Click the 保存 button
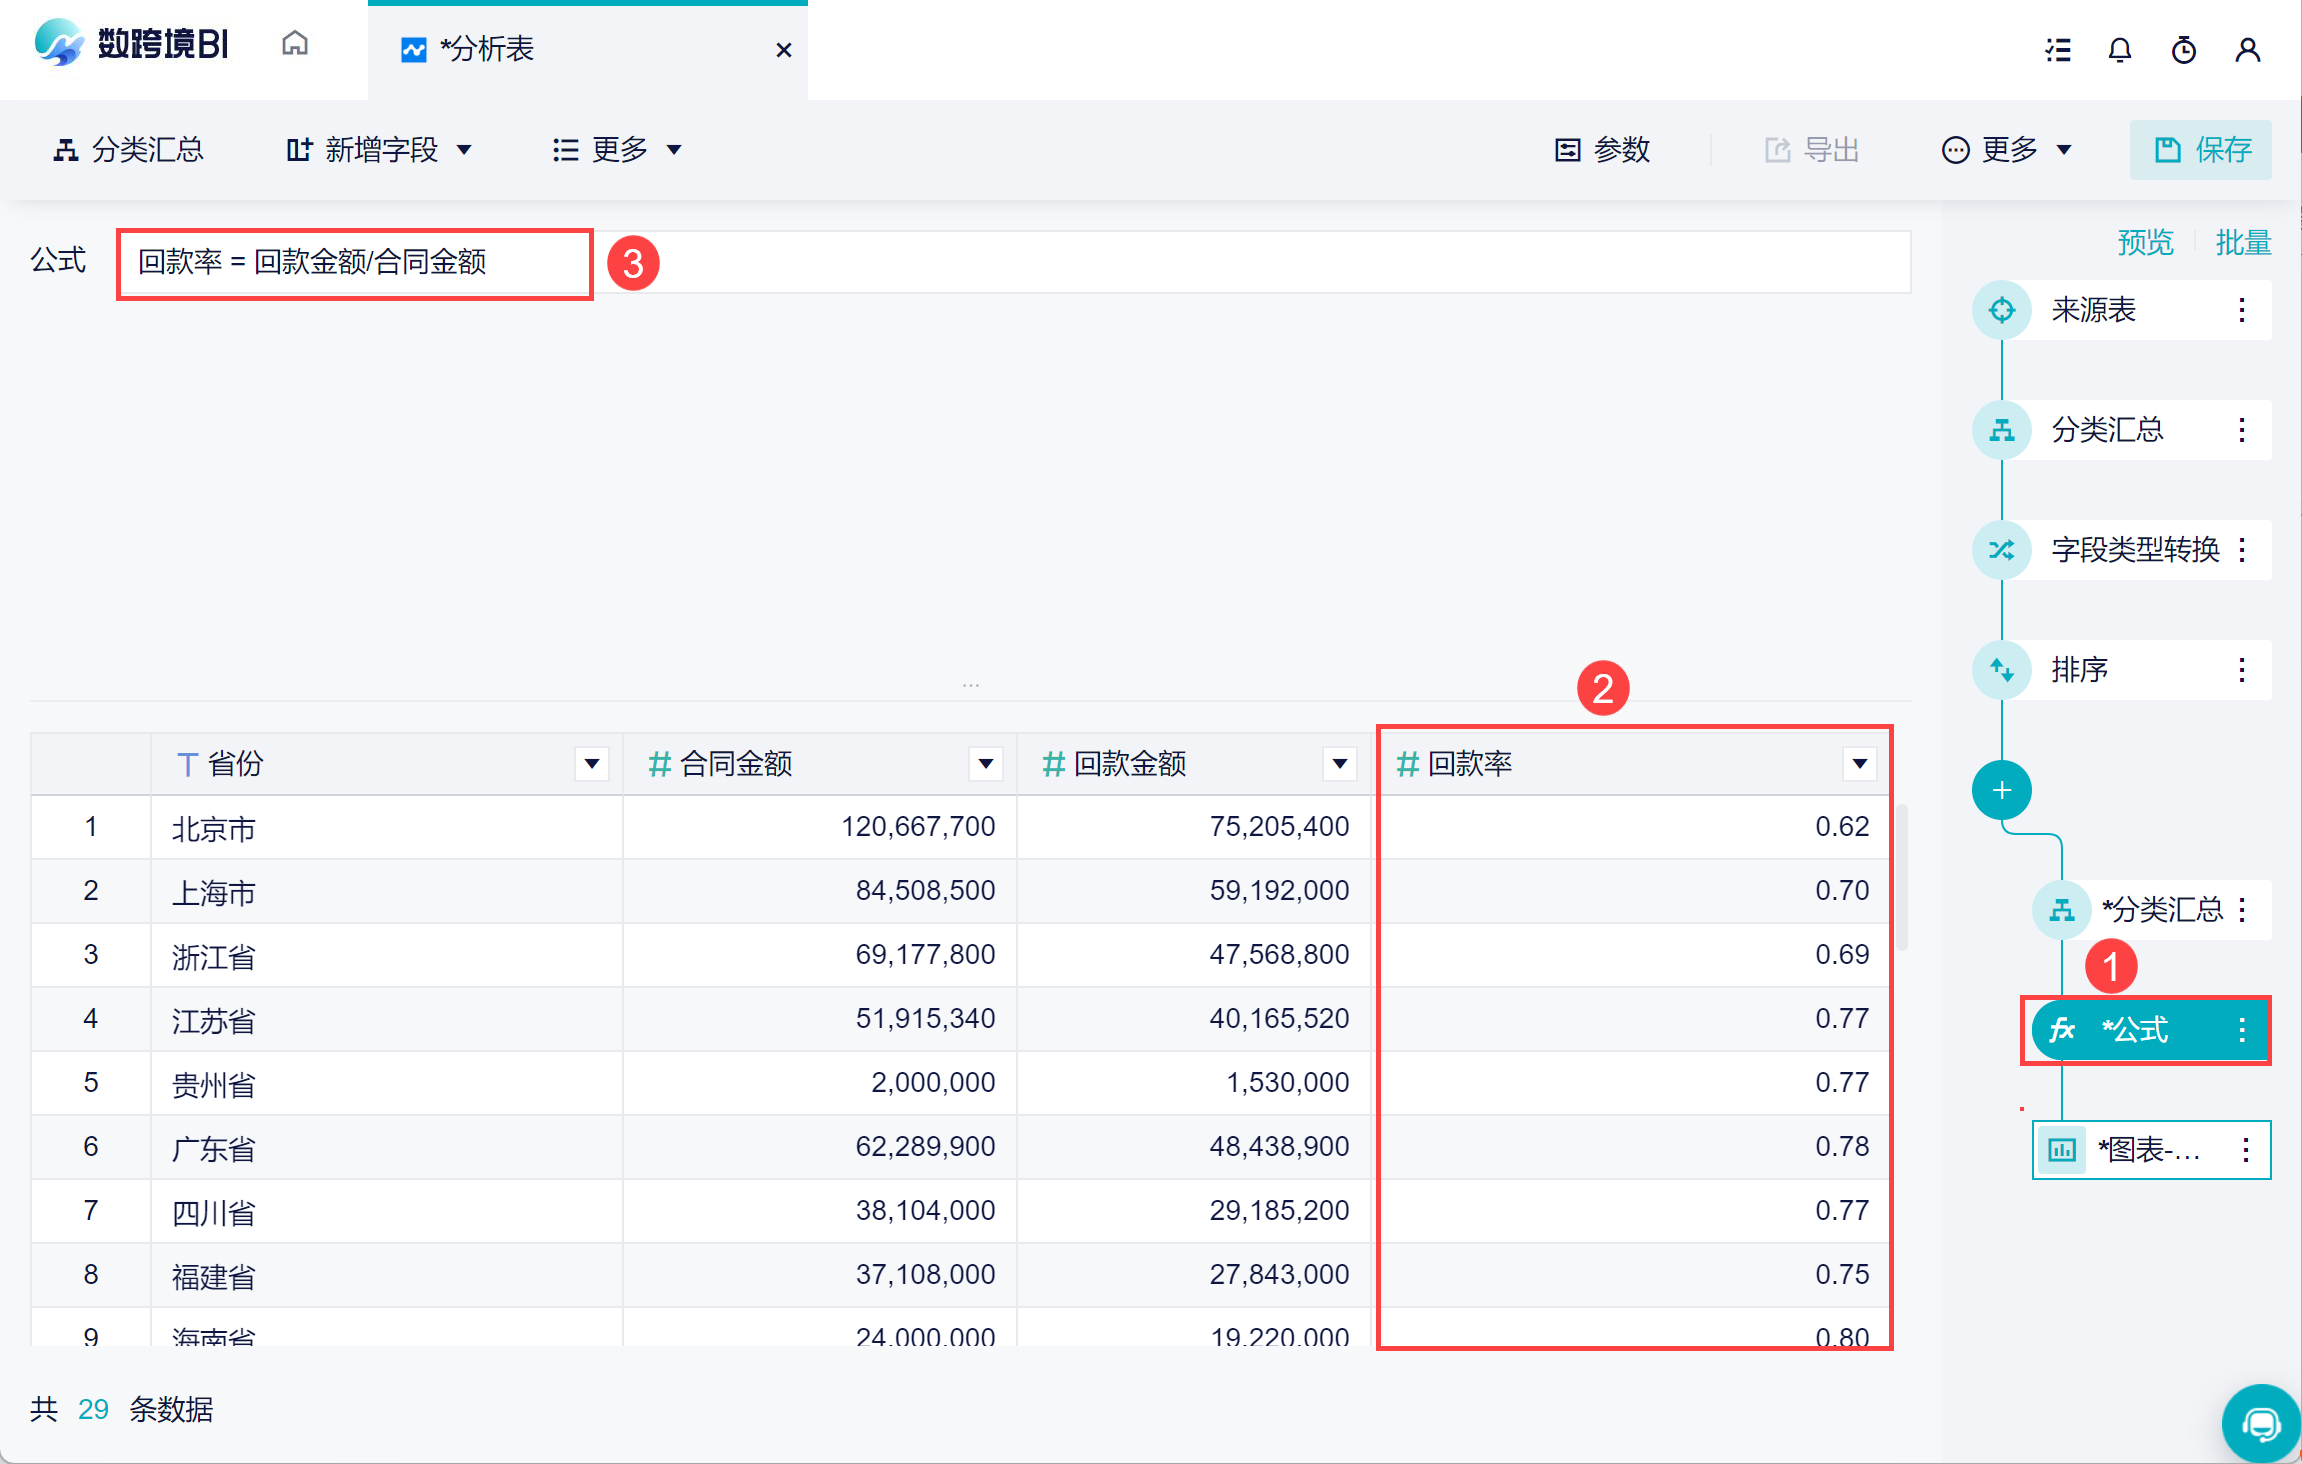Image resolution: width=2302 pixels, height=1464 pixels. coord(2201,150)
